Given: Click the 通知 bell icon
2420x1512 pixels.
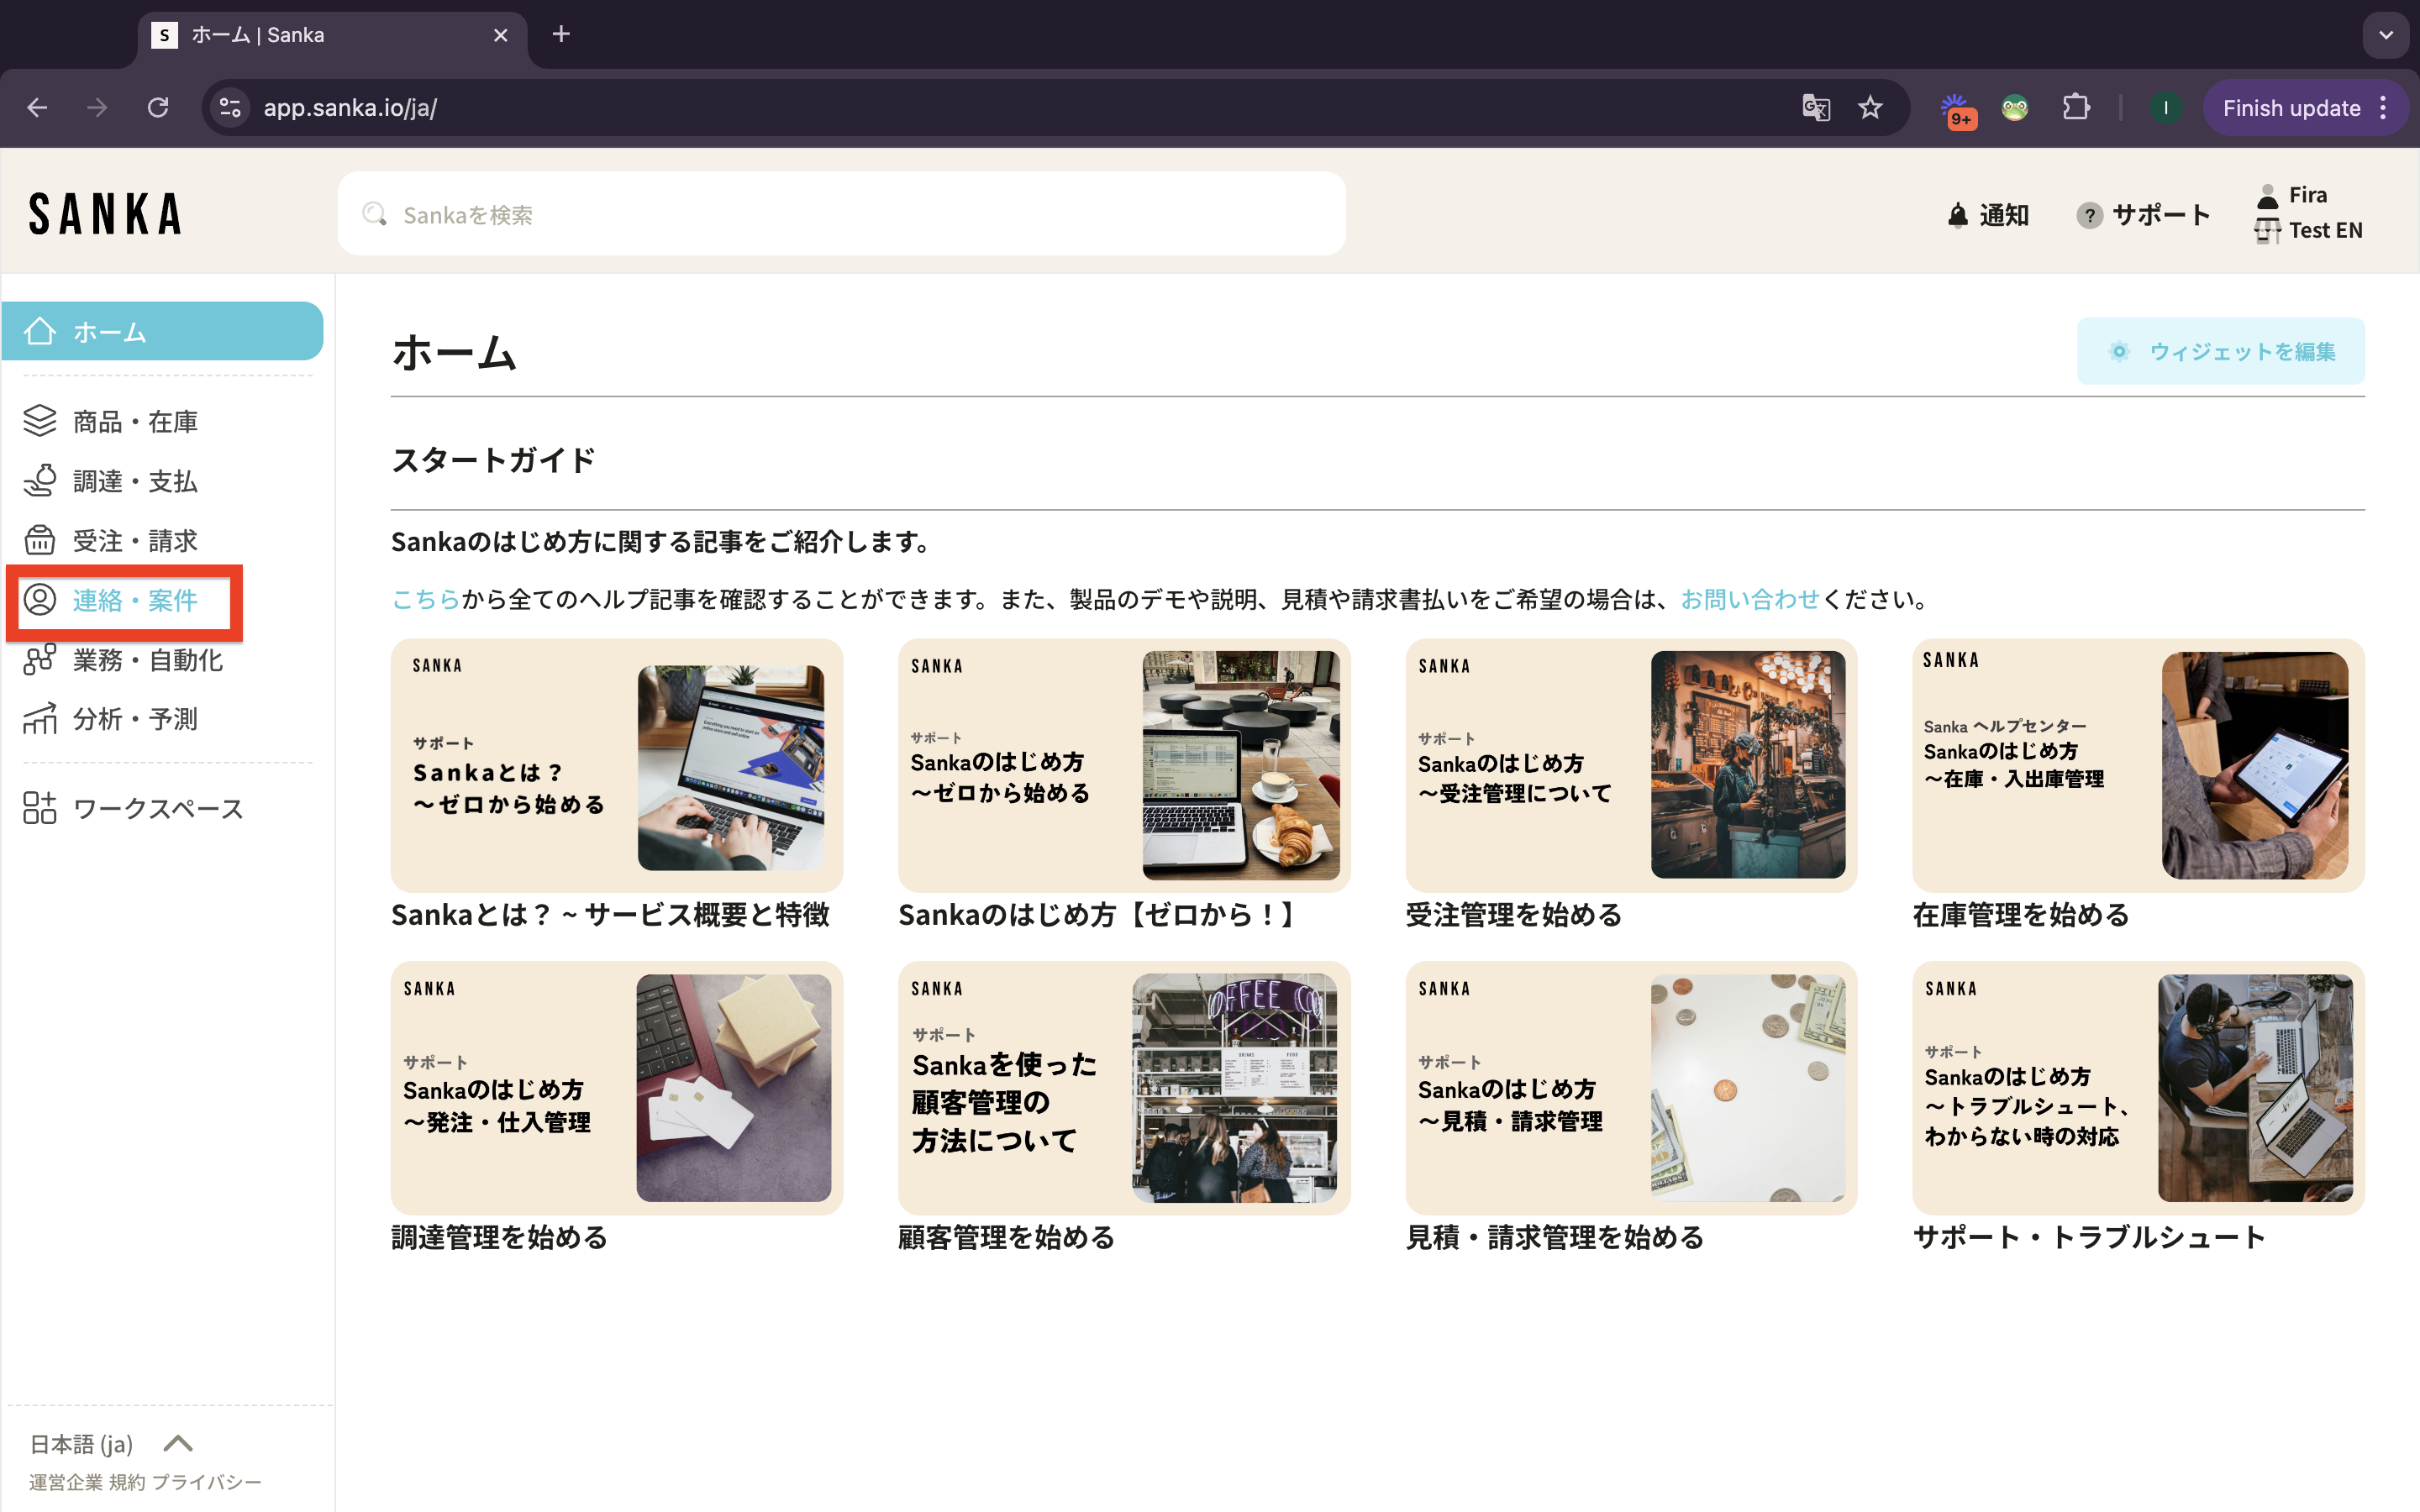Looking at the screenshot, I should pyautogui.click(x=1957, y=215).
